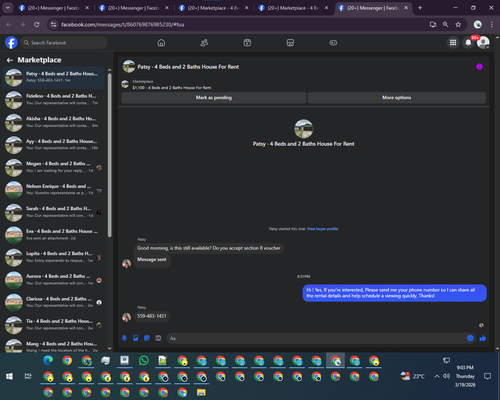Image resolution: width=500 pixels, height=400 pixels.
Task: Click the Mark as pending button
Action: coord(214,98)
